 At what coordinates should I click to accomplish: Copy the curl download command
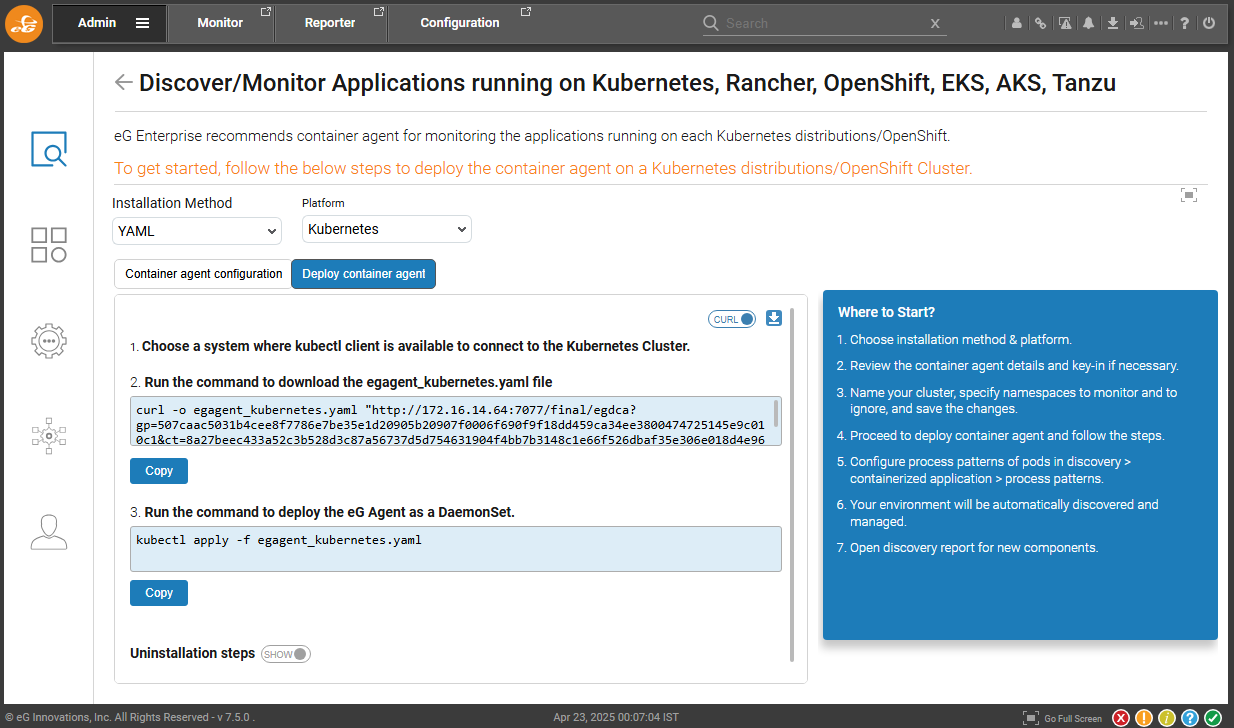[159, 471]
